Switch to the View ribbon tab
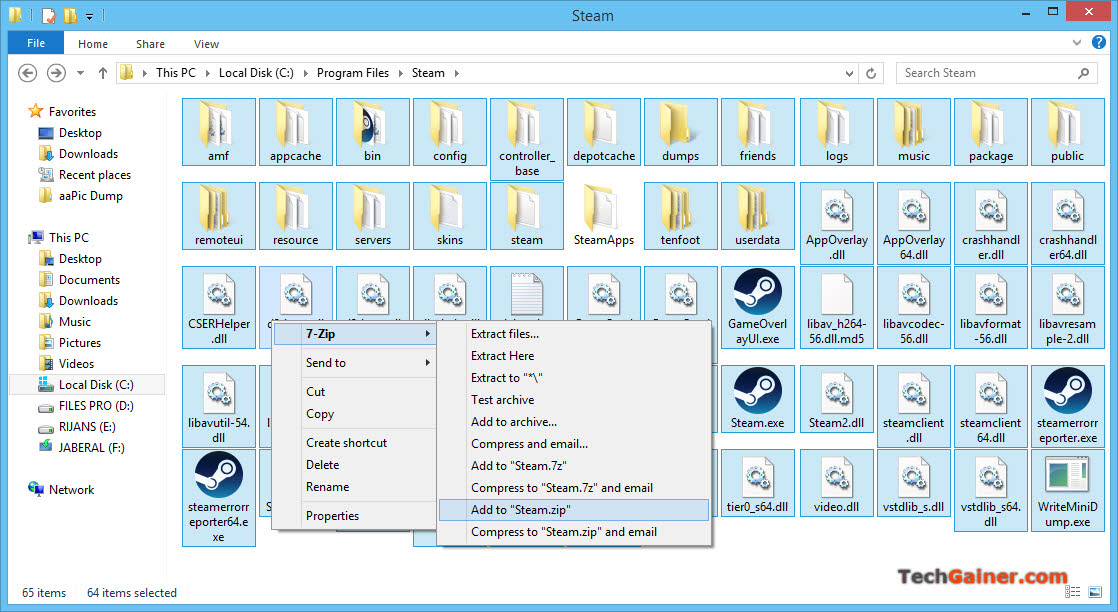 (x=206, y=44)
